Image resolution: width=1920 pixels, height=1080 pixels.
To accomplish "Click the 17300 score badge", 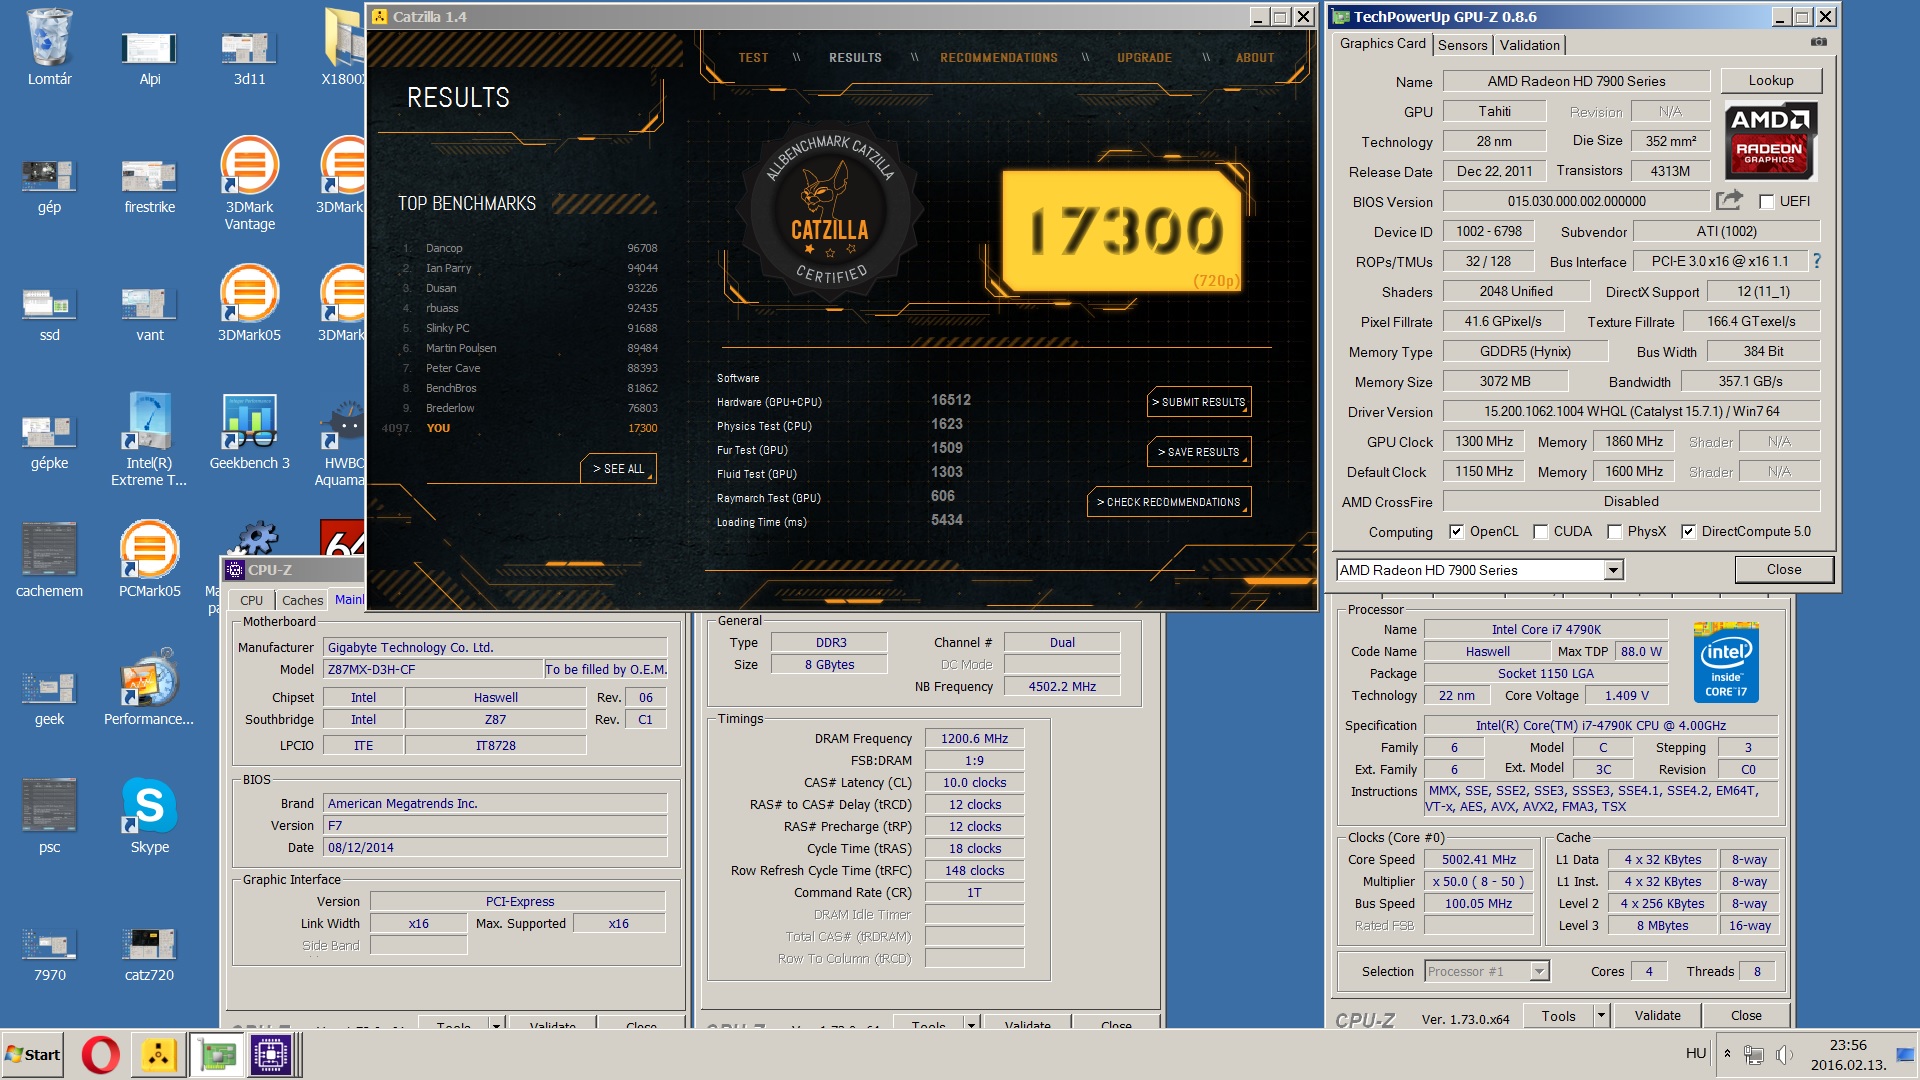I will pyautogui.click(x=1122, y=230).
